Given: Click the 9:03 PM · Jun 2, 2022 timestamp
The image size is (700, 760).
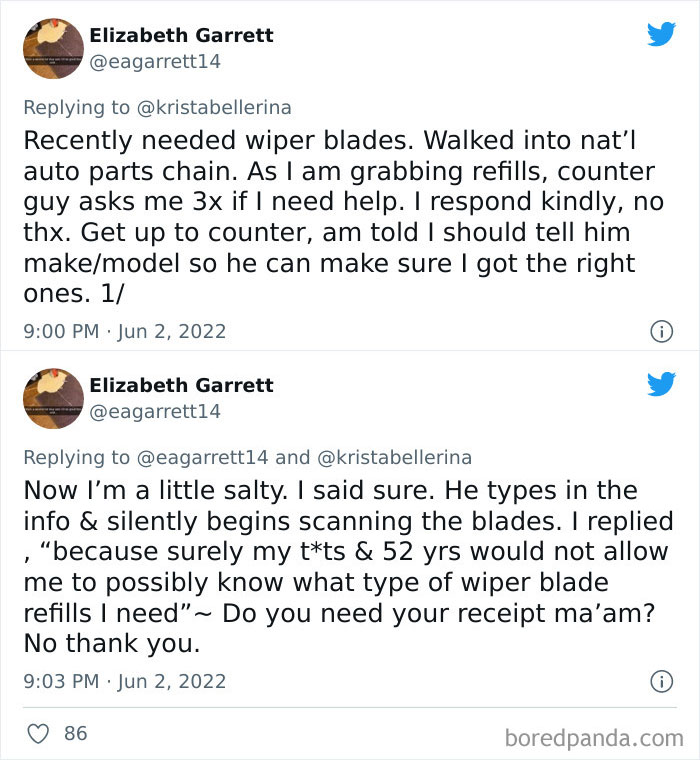Looking at the screenshot, I should tap(124, 682).
